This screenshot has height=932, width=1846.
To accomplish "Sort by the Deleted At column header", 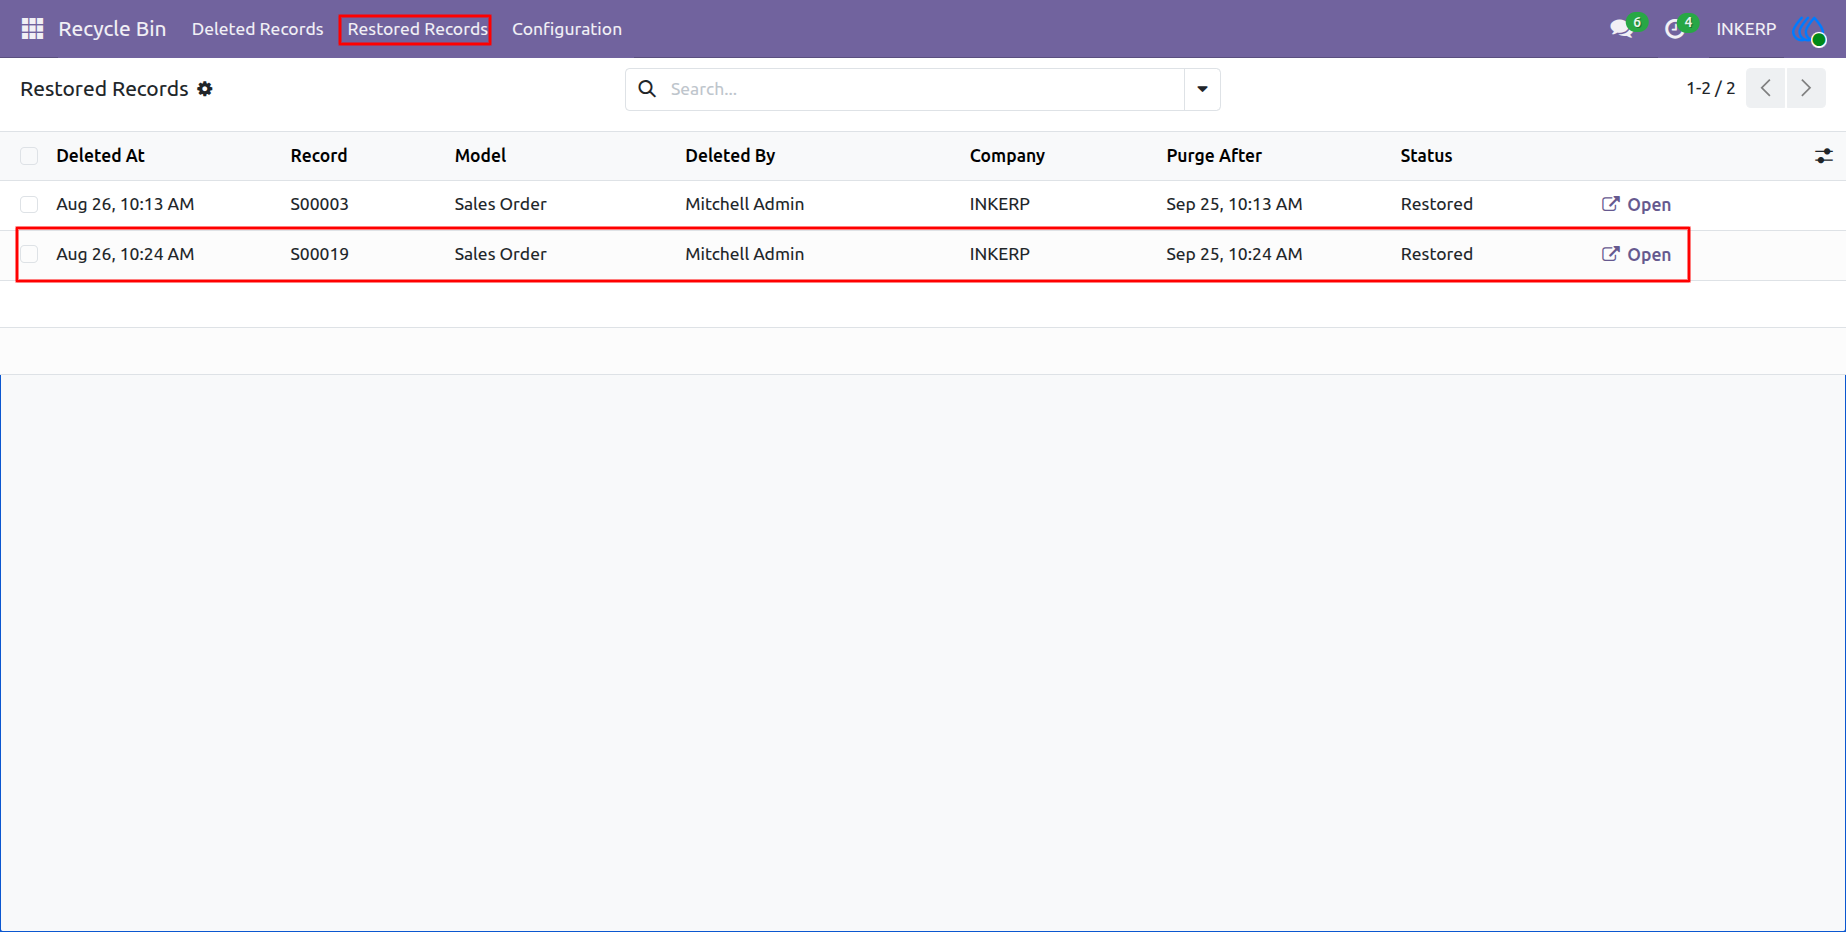I will click(100, 156).
